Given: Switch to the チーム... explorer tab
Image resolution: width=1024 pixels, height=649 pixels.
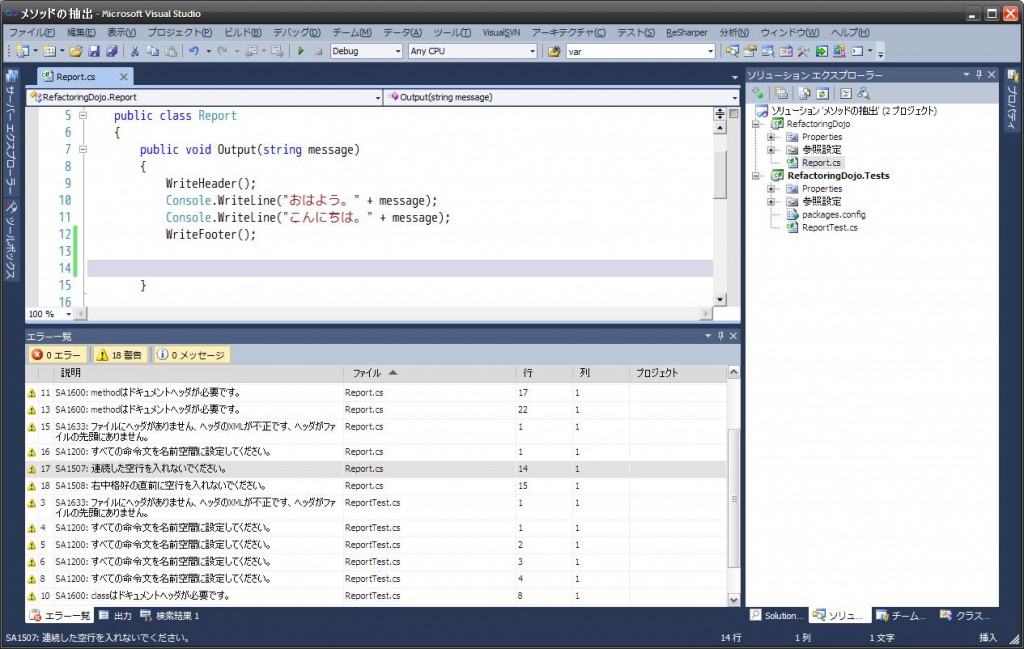Looking at the screenshot, I should pos(901,616).
